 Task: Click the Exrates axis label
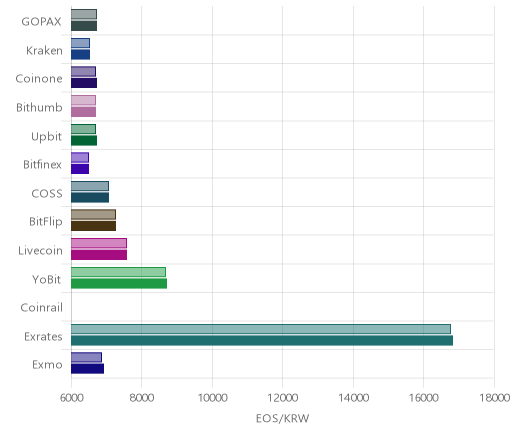click(x=43, y=336)
